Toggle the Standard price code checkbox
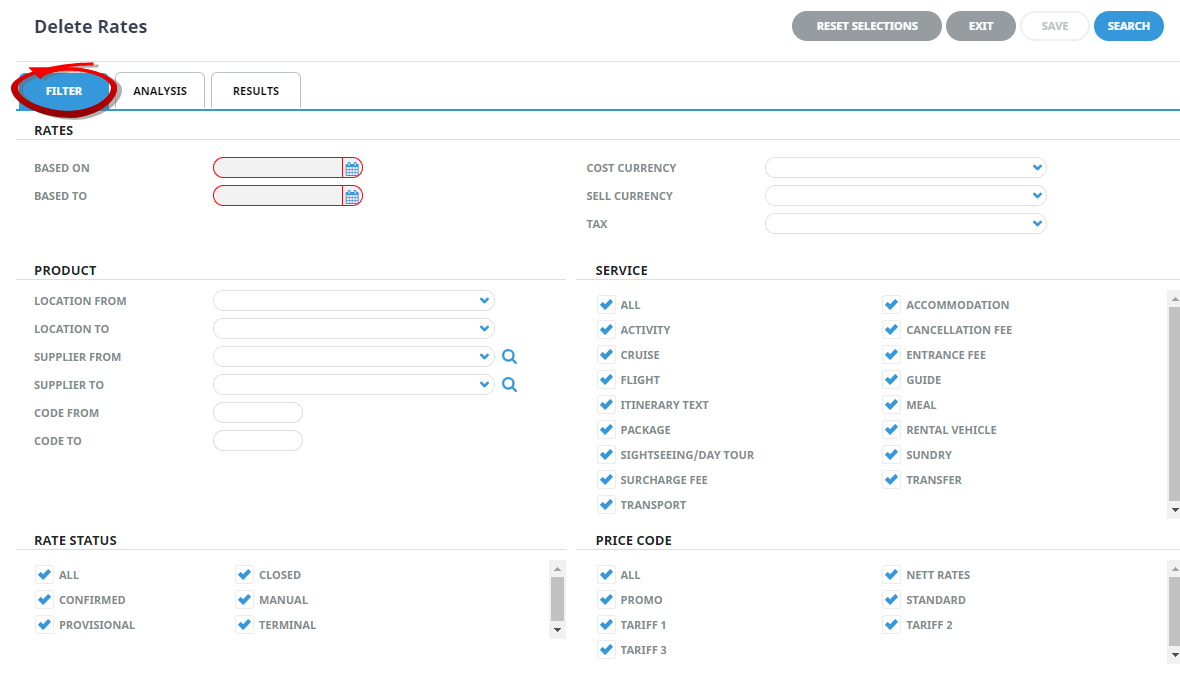 tap(892, 600)
